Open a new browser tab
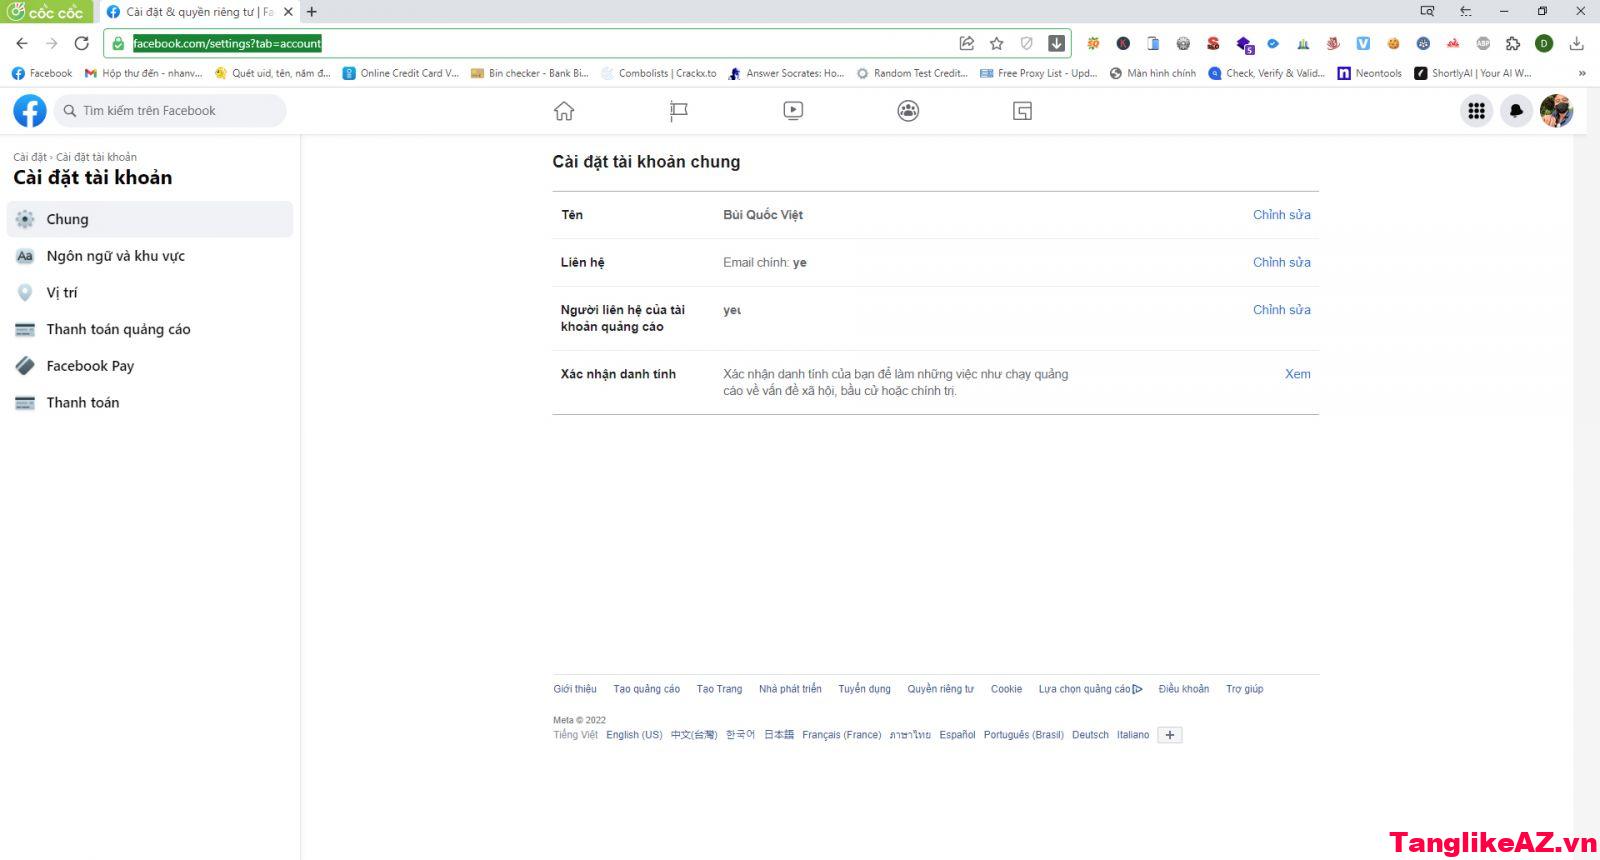 pos(312,12)
